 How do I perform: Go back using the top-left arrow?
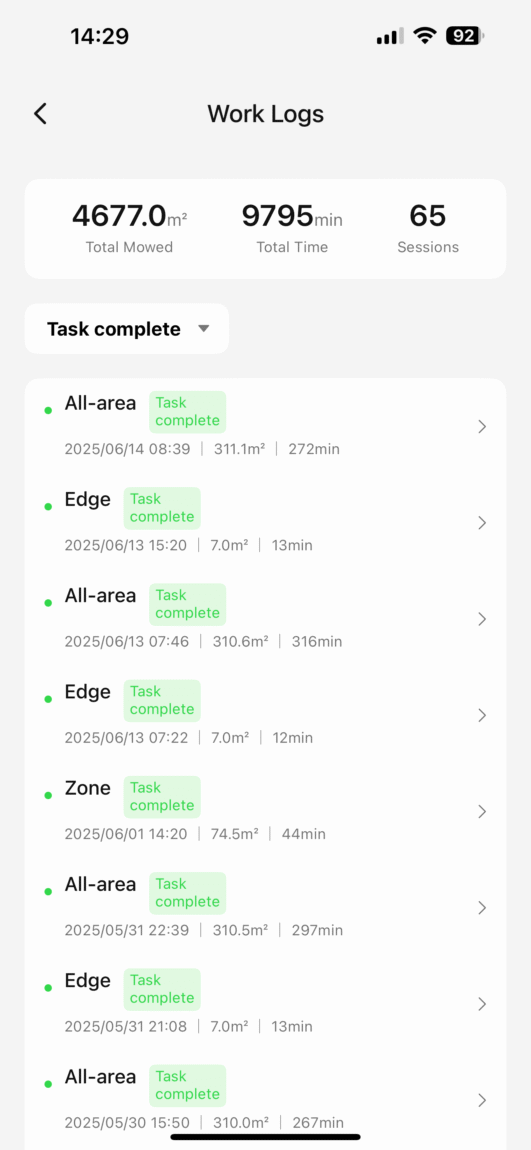tap(40, 114)
